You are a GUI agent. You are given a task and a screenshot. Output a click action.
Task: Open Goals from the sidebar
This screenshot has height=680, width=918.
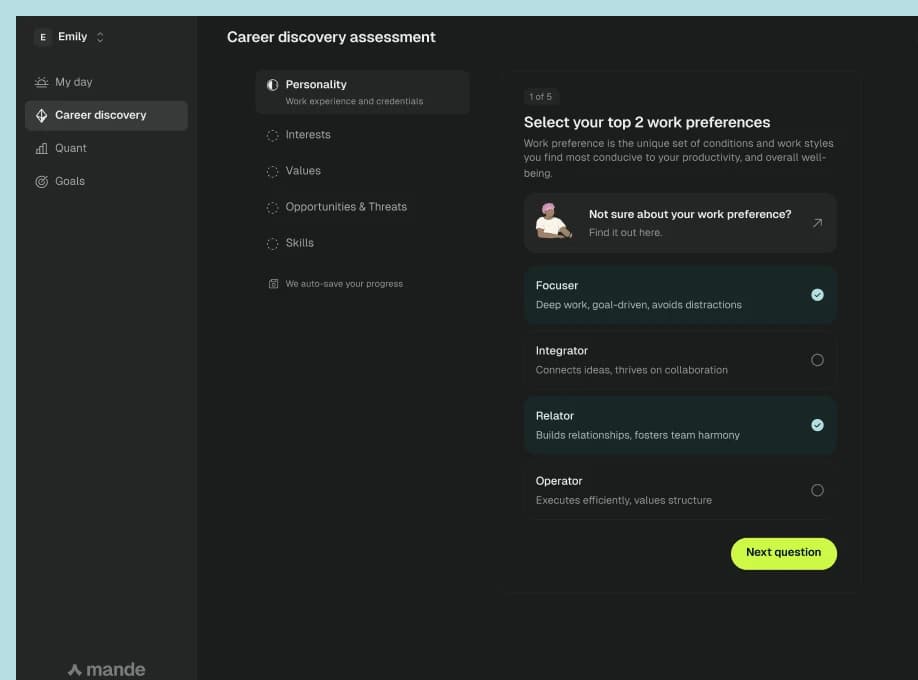point(106,182)
